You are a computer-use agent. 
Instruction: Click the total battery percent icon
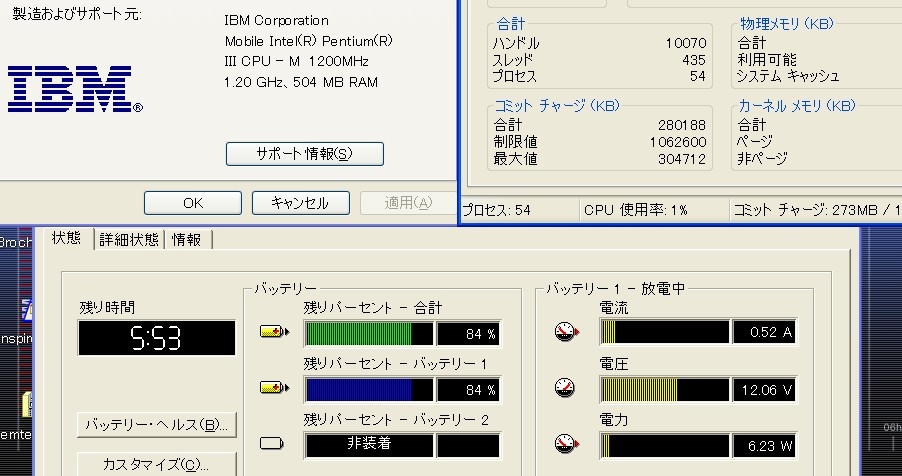(274, 332)
